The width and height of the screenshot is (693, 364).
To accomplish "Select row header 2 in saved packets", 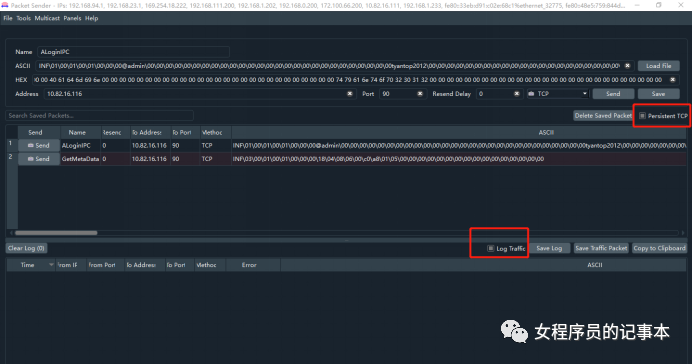I will (x=11, y=159).
